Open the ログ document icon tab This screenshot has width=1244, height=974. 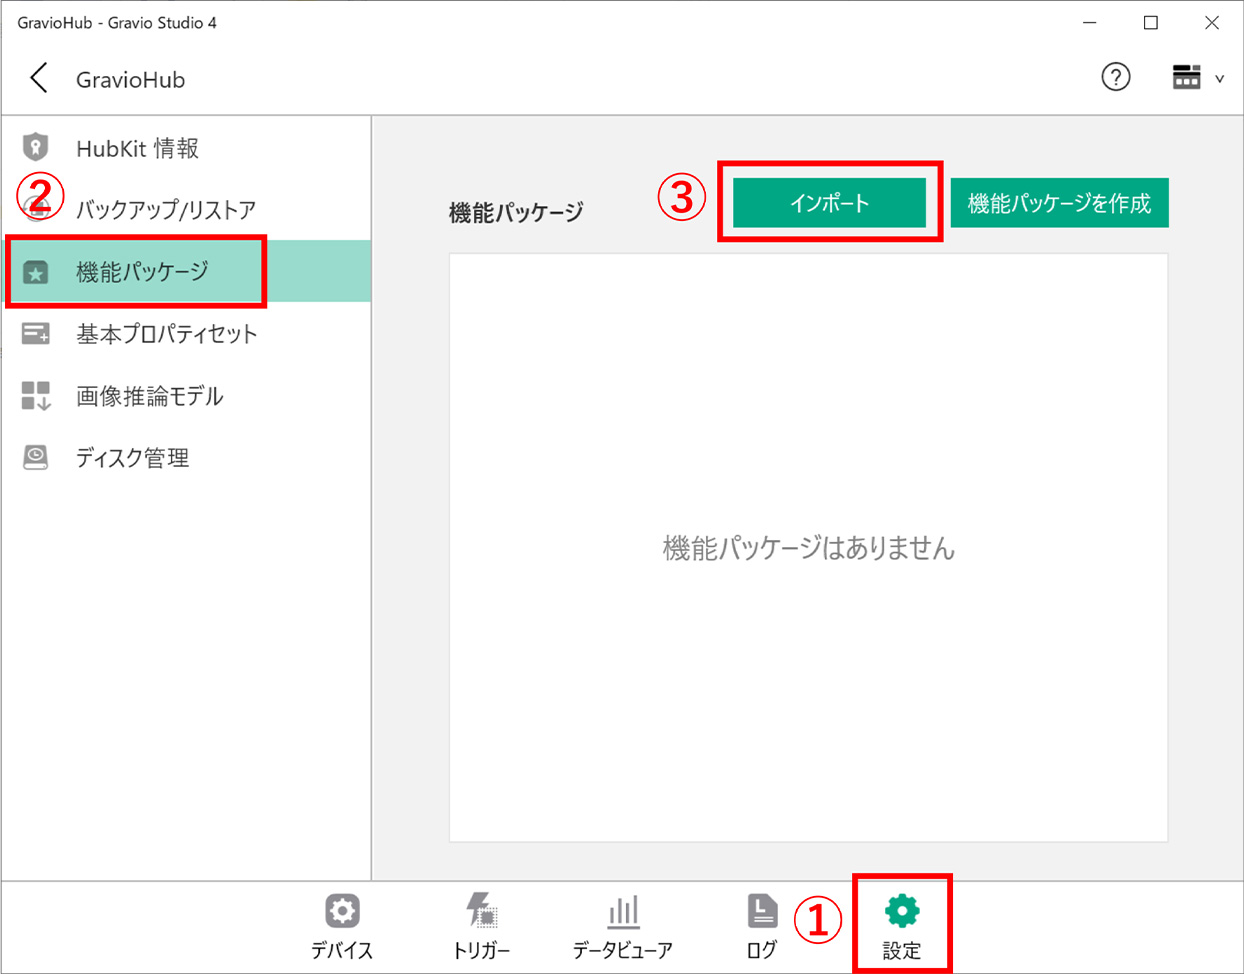point(762,911)
